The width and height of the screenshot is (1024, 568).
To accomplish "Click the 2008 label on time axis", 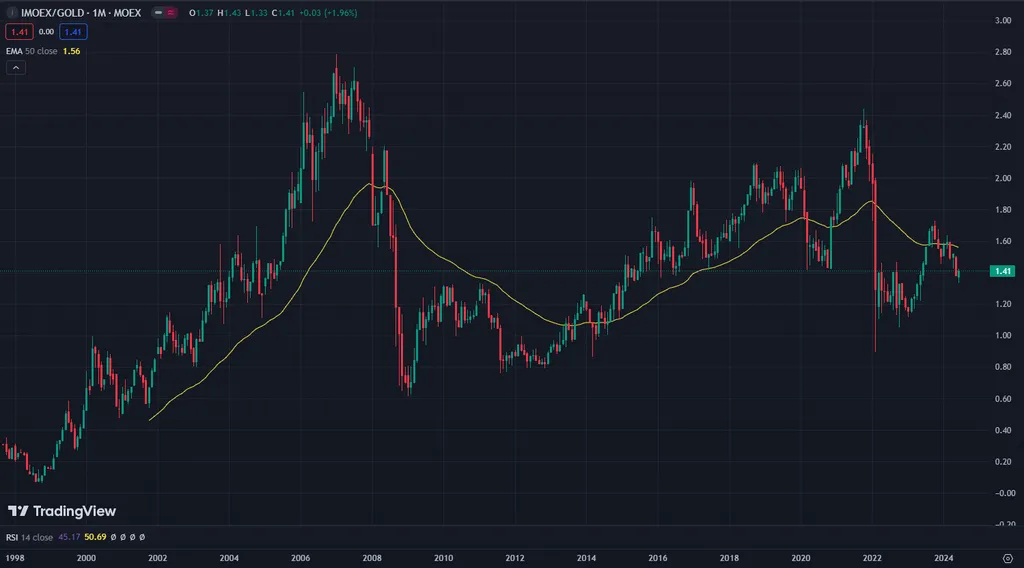I will click(372, 557).
